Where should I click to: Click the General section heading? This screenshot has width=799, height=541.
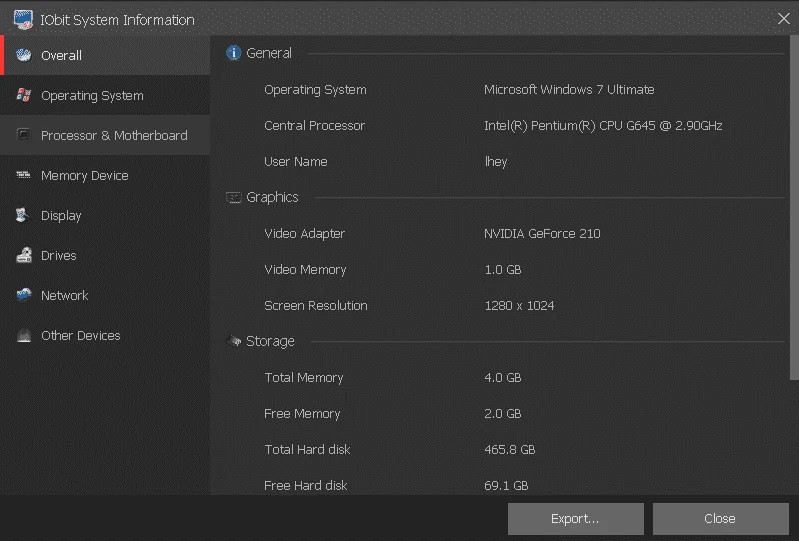coord(269,53)
